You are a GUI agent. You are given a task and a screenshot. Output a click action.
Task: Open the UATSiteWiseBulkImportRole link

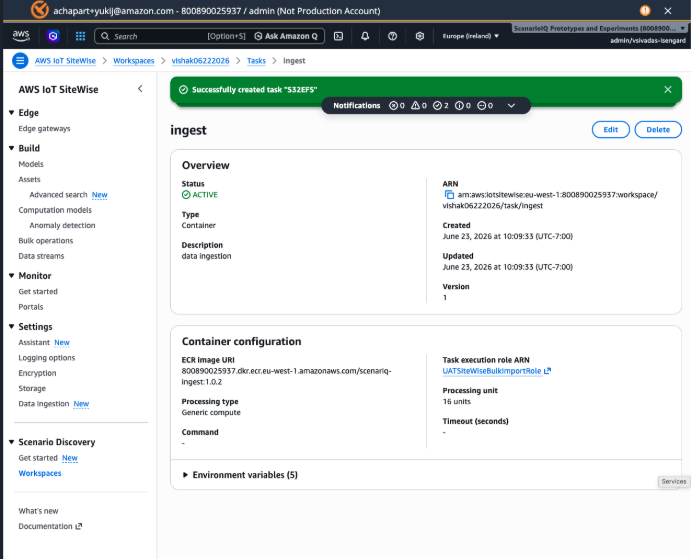[497, 371]
